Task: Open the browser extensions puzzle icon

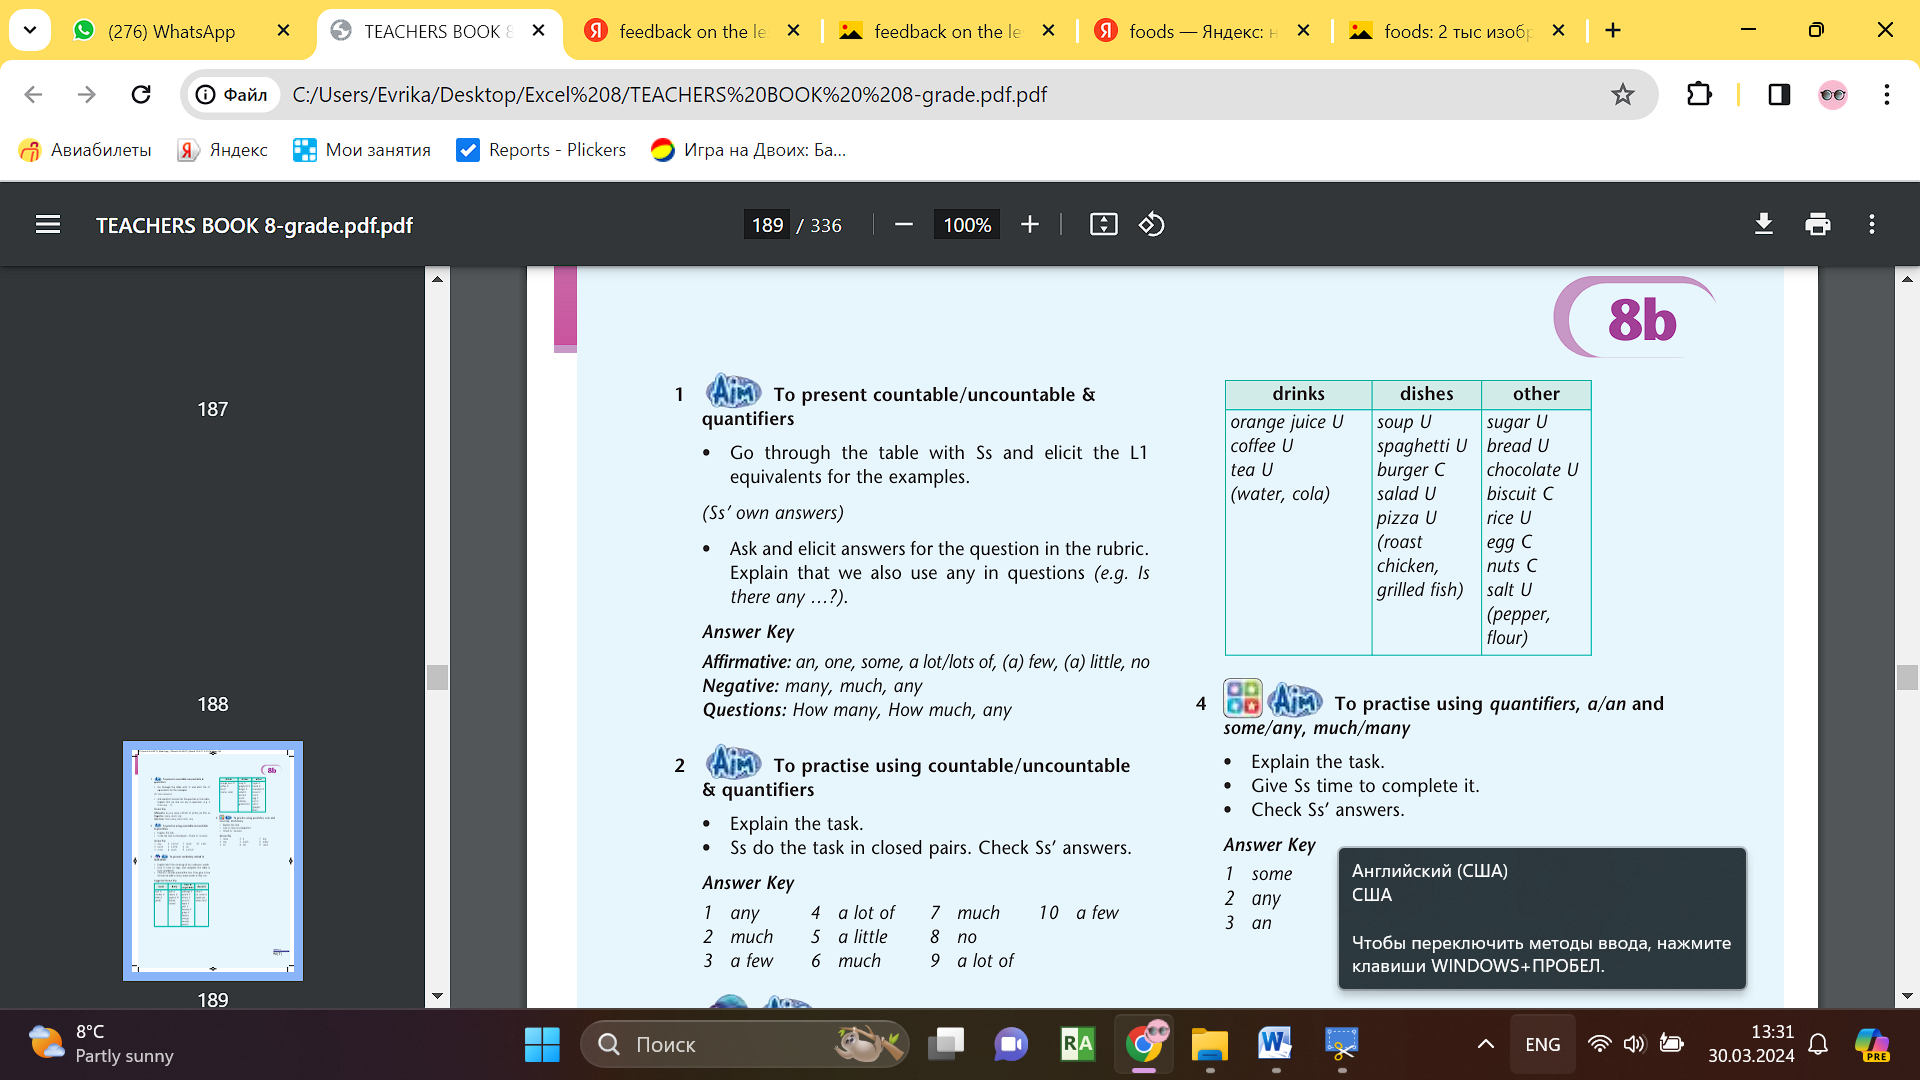Action: click(1699, 95)
